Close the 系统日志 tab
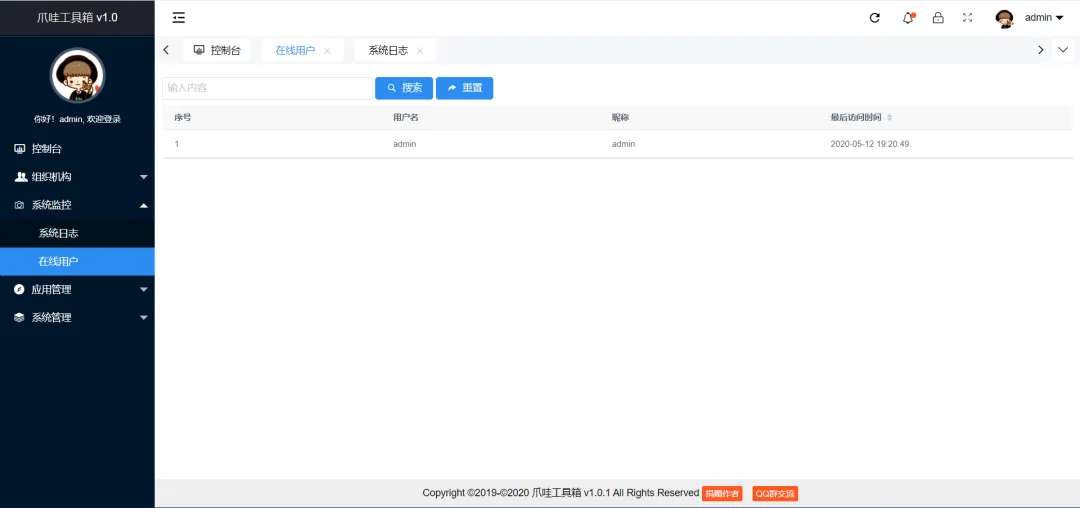1080x508 pixels. click(419, 51)
